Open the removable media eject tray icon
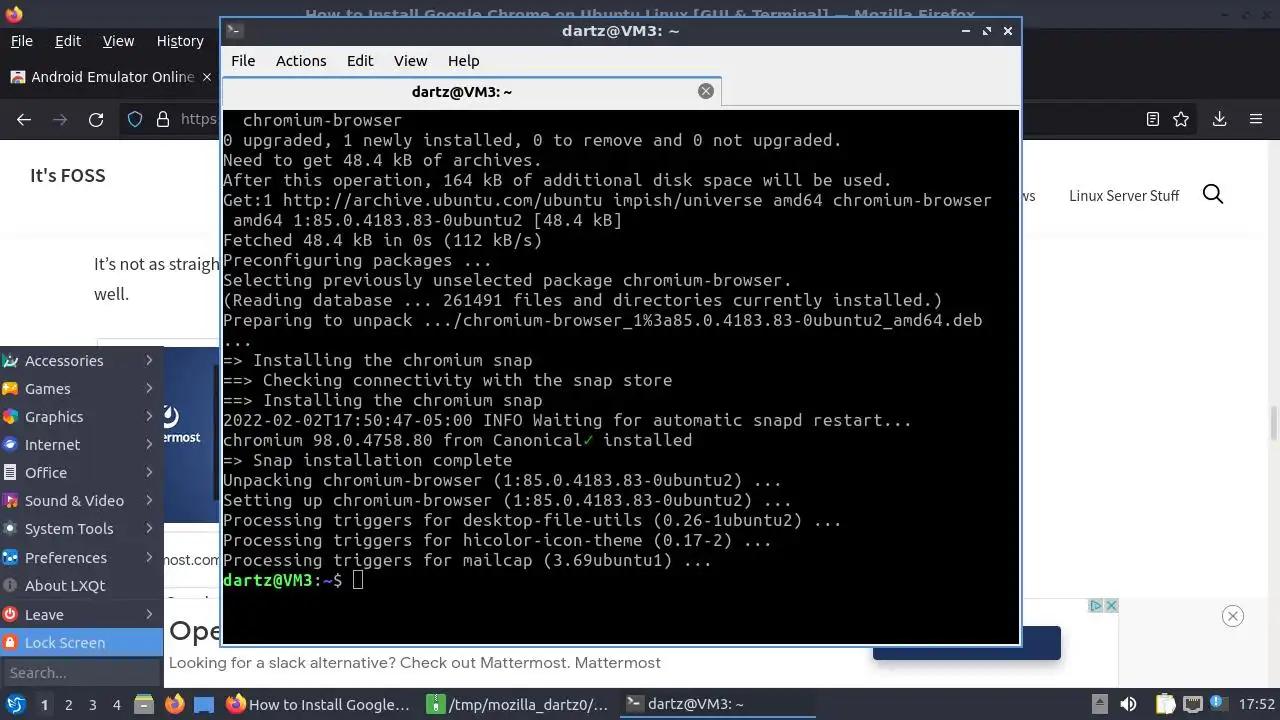 coord(1099,704)
